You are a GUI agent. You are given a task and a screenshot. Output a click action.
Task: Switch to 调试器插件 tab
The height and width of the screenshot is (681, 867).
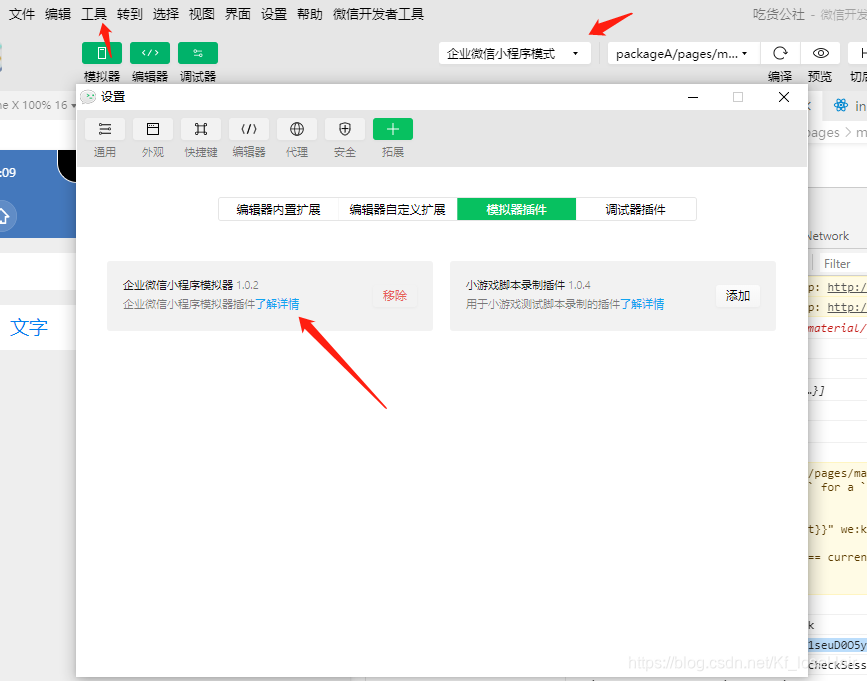[x=636, y=209]
